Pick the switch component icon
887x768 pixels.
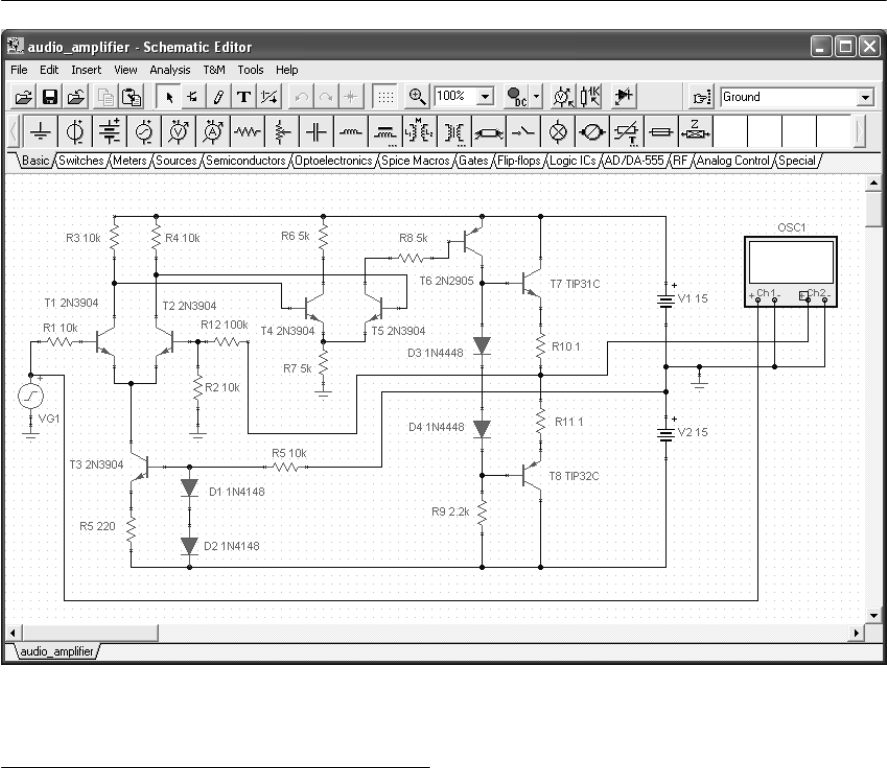pos(524,132)
